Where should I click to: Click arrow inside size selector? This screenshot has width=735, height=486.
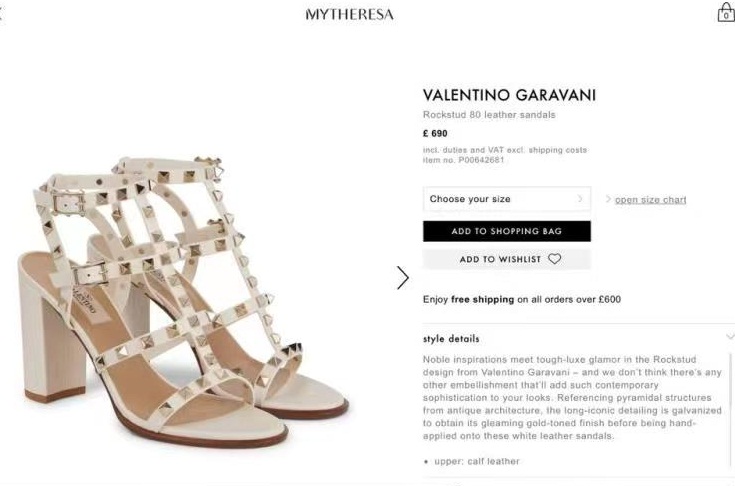click(x=580, y=199)
